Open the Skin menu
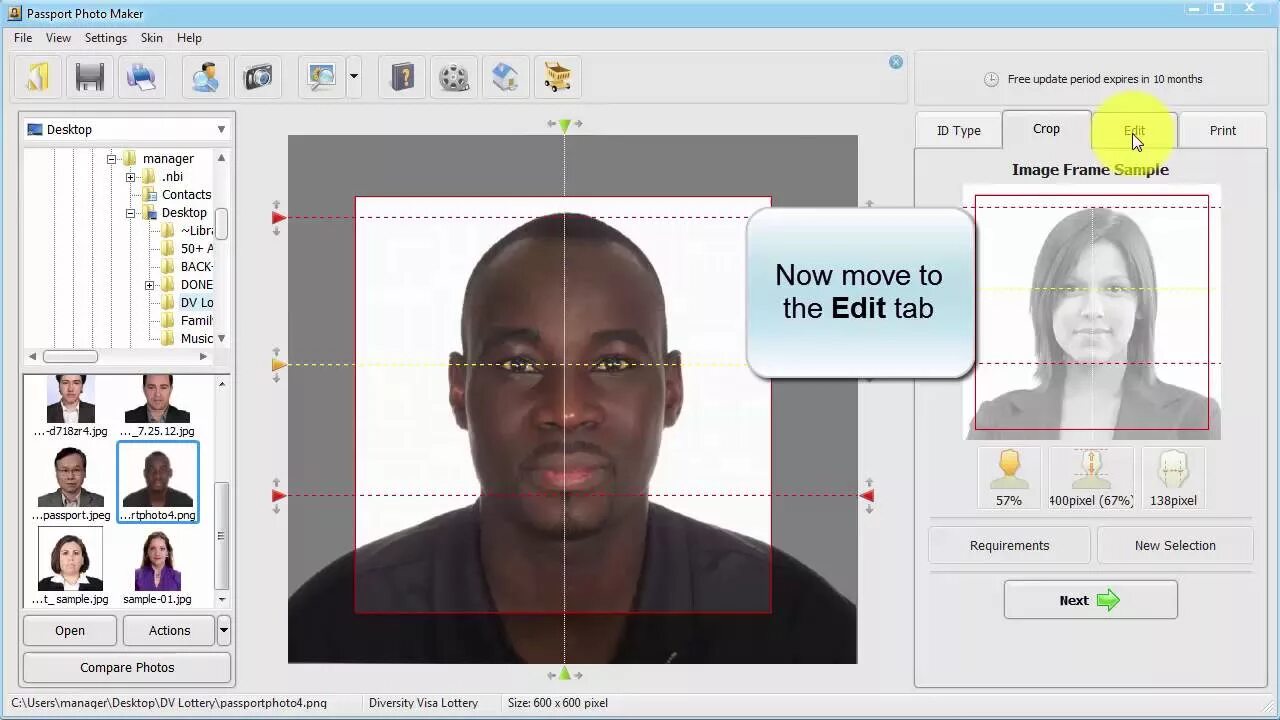 152,38
